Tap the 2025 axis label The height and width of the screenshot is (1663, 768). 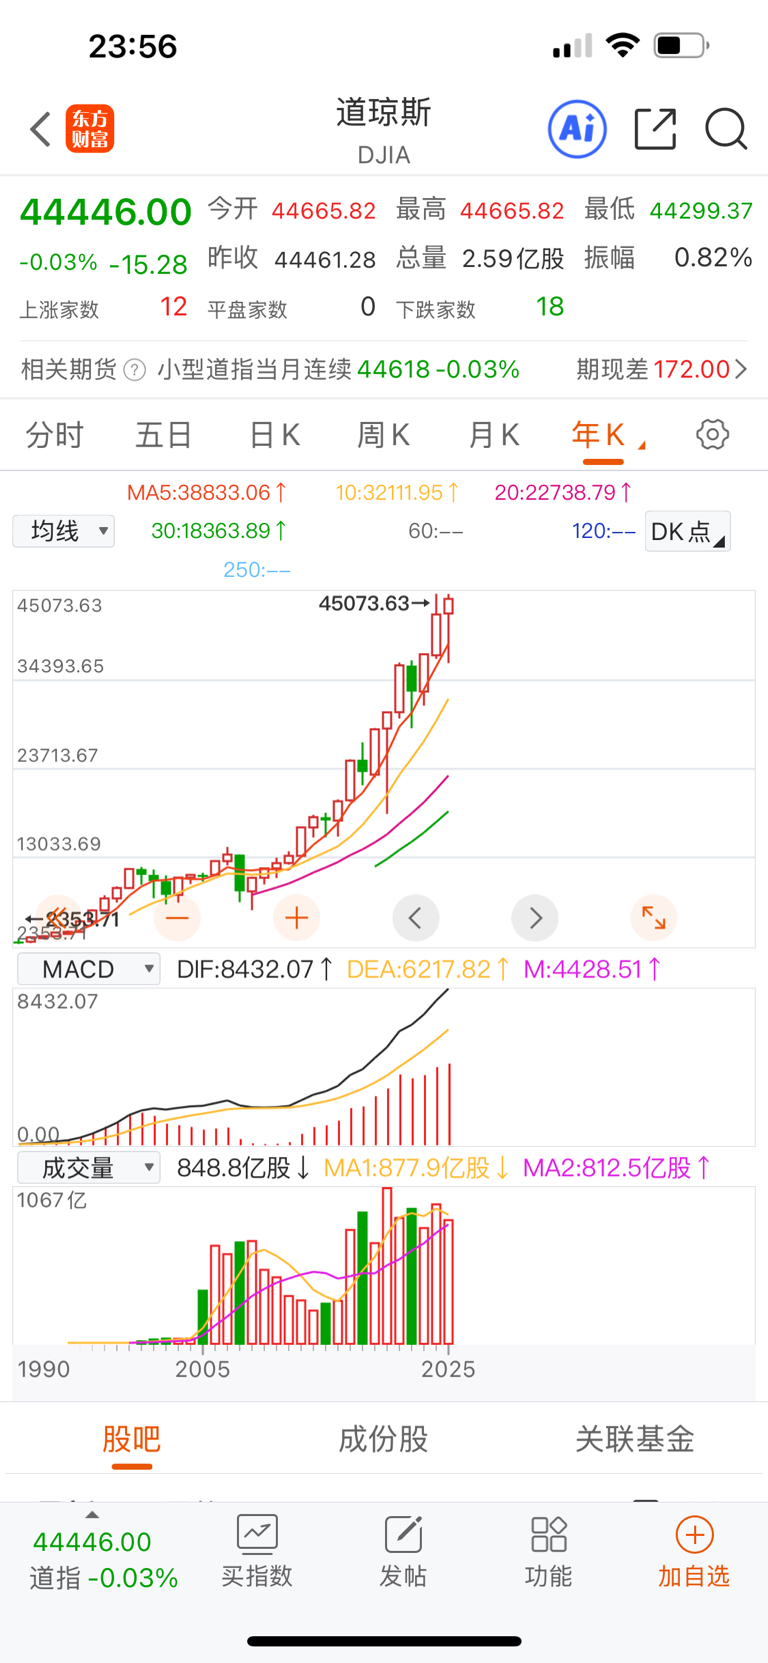click(x=448, y=1369)
